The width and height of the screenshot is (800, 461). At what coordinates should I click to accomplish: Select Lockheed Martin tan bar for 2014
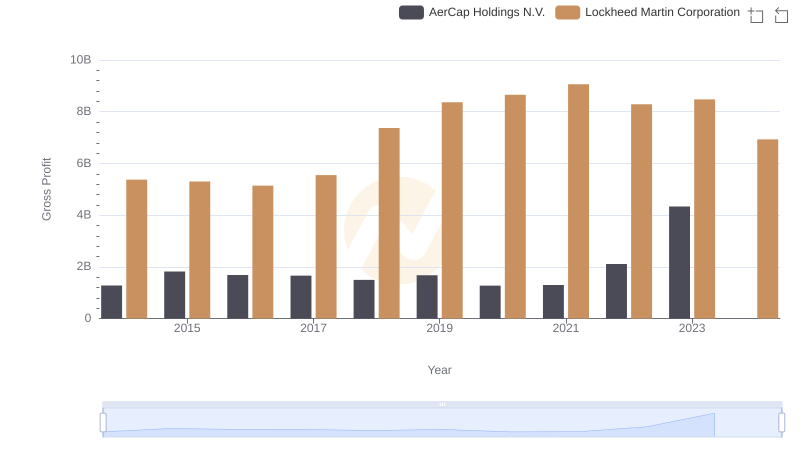point(137,249)
